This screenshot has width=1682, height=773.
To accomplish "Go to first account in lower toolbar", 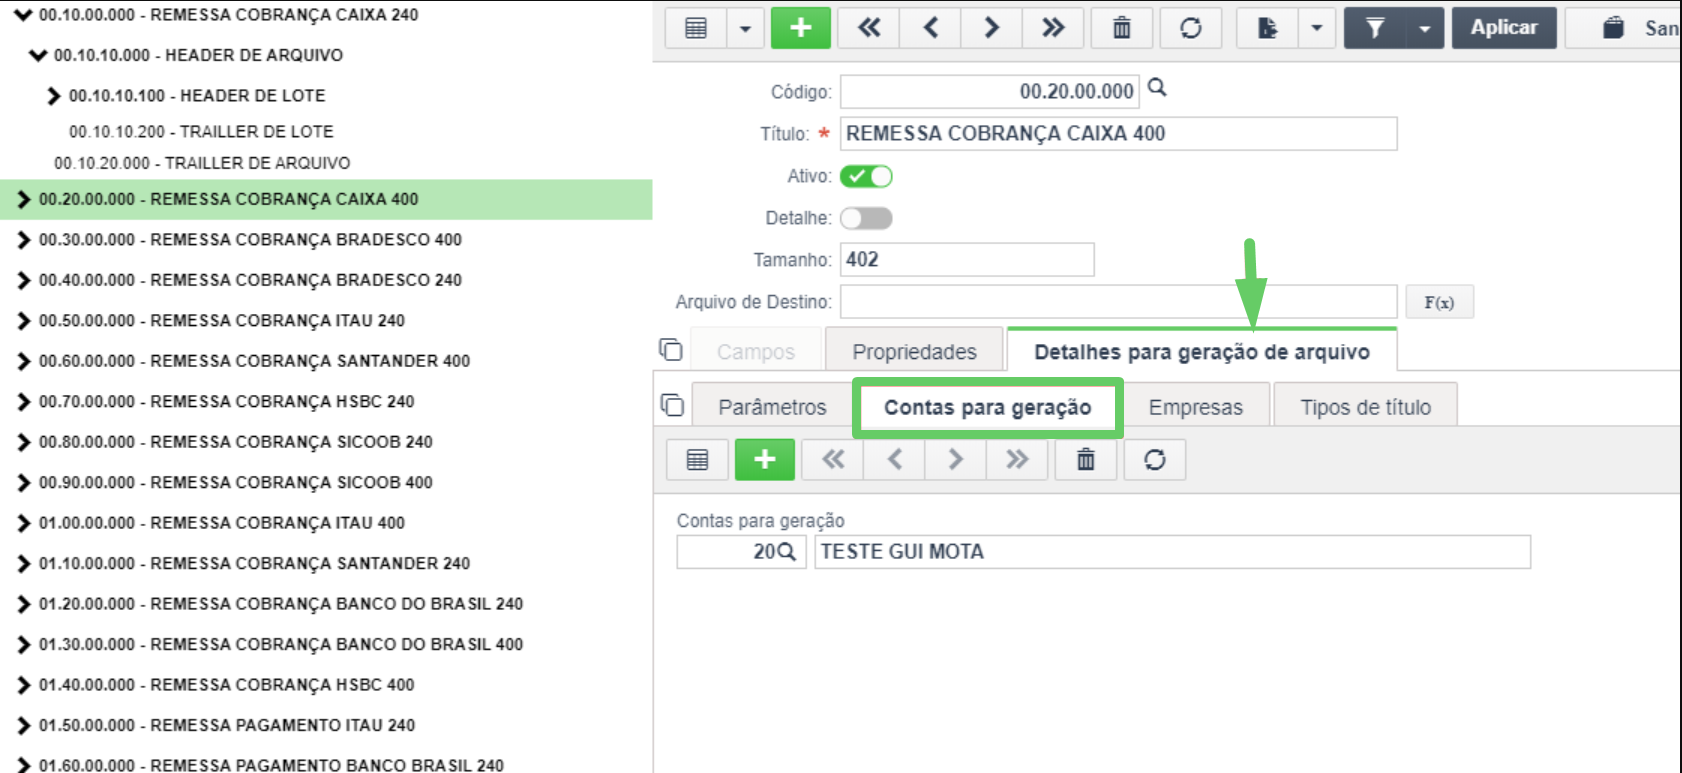I will 833,460.
